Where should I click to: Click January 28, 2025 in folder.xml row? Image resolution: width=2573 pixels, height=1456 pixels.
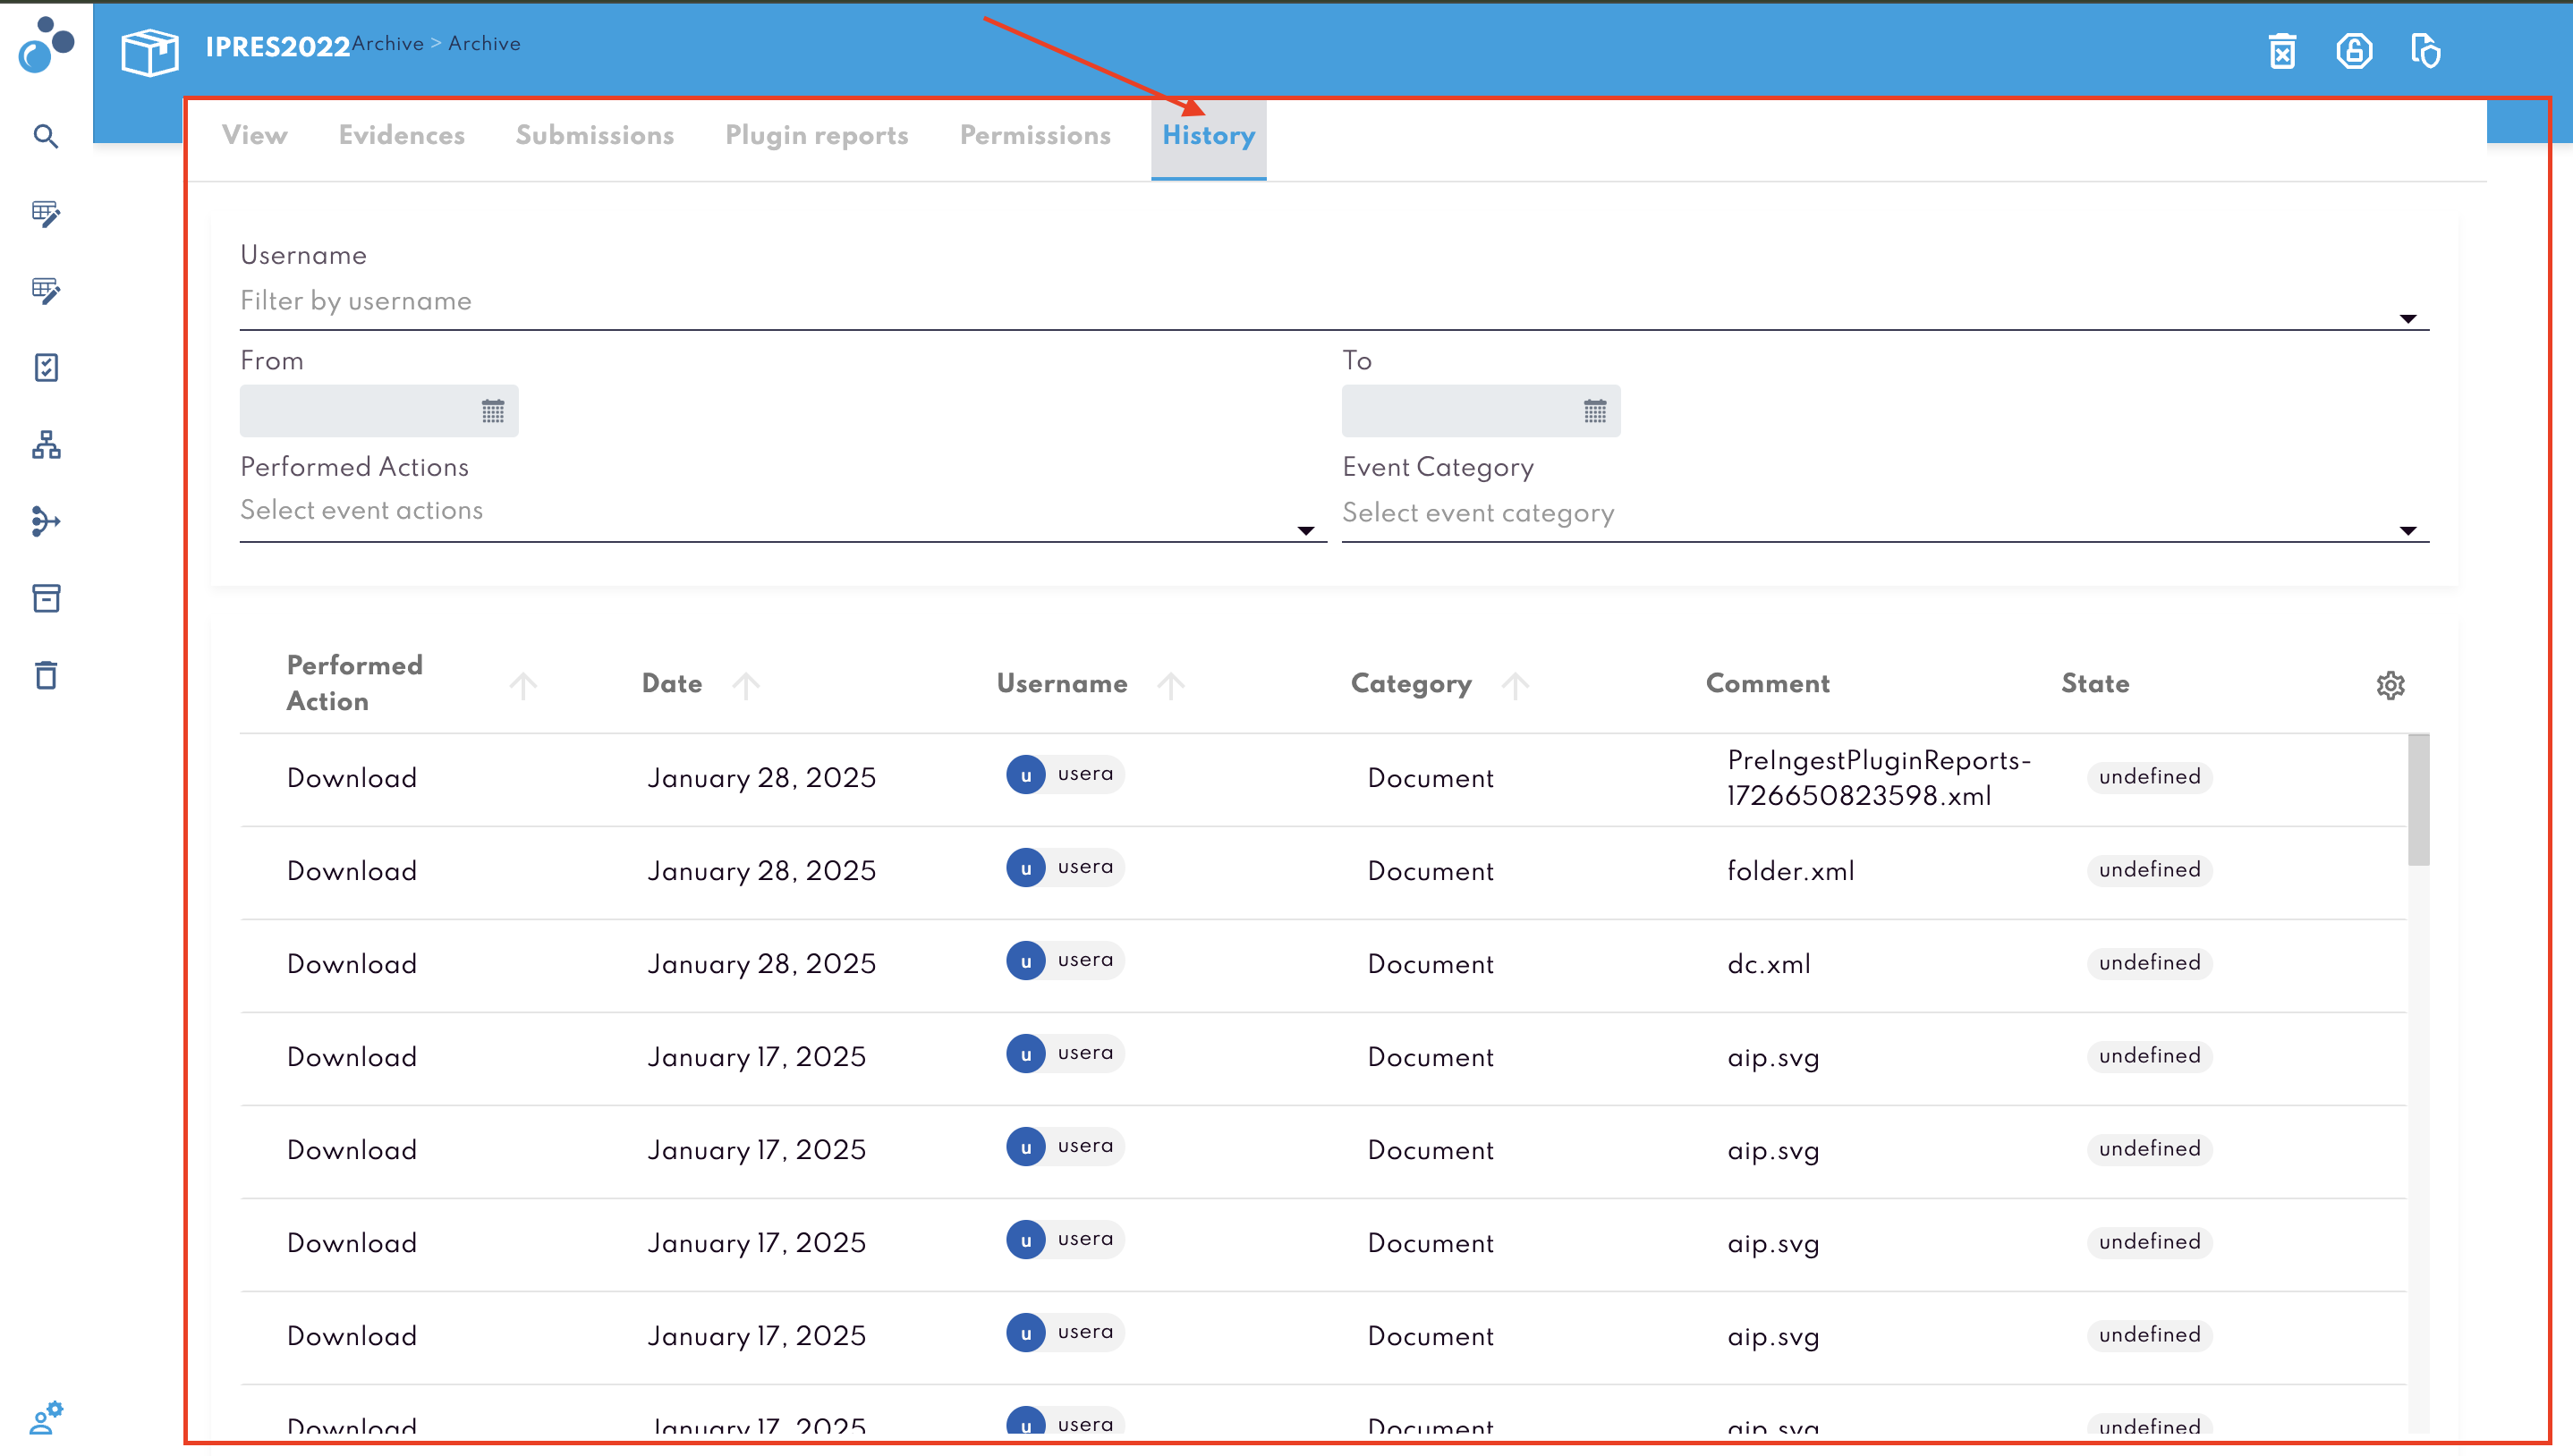click(x=762, y=871)
